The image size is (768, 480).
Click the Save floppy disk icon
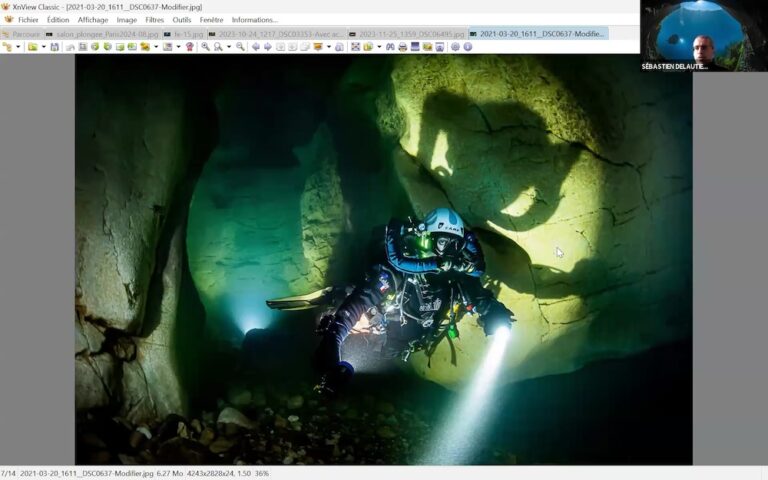point(54,47)
